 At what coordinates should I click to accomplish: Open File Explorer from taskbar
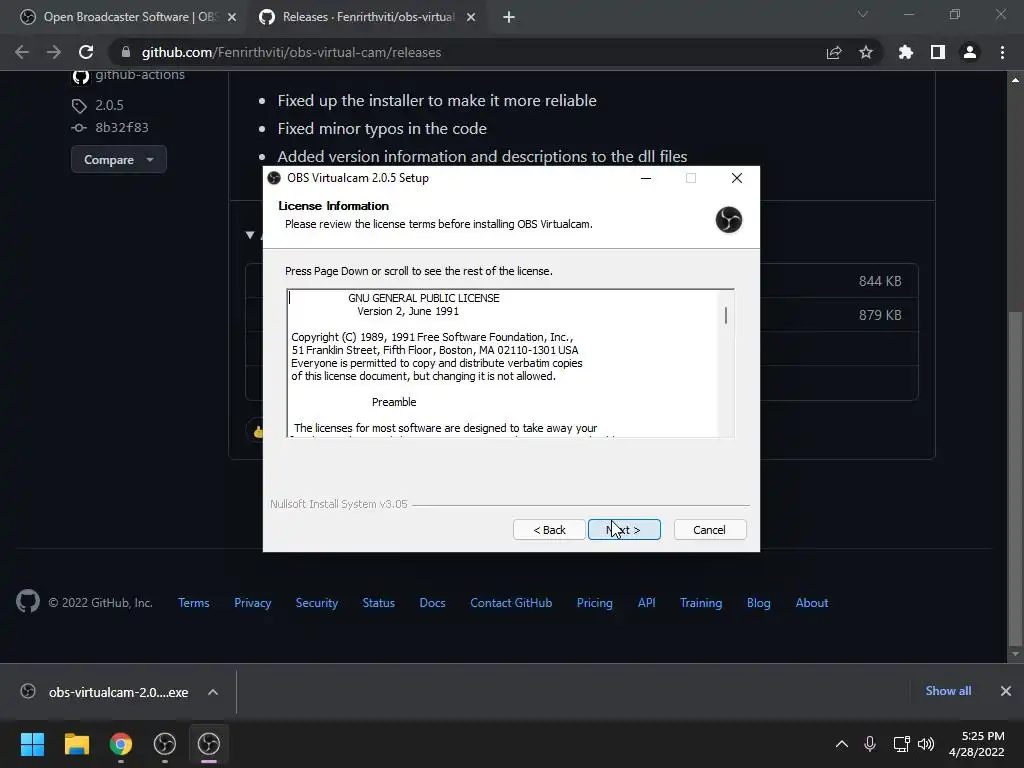coord(76,744)
